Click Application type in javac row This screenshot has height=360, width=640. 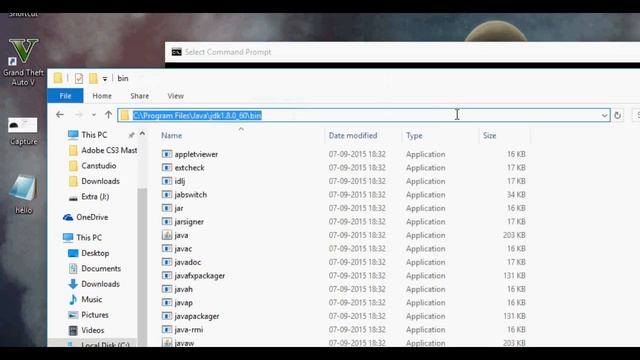425,249
